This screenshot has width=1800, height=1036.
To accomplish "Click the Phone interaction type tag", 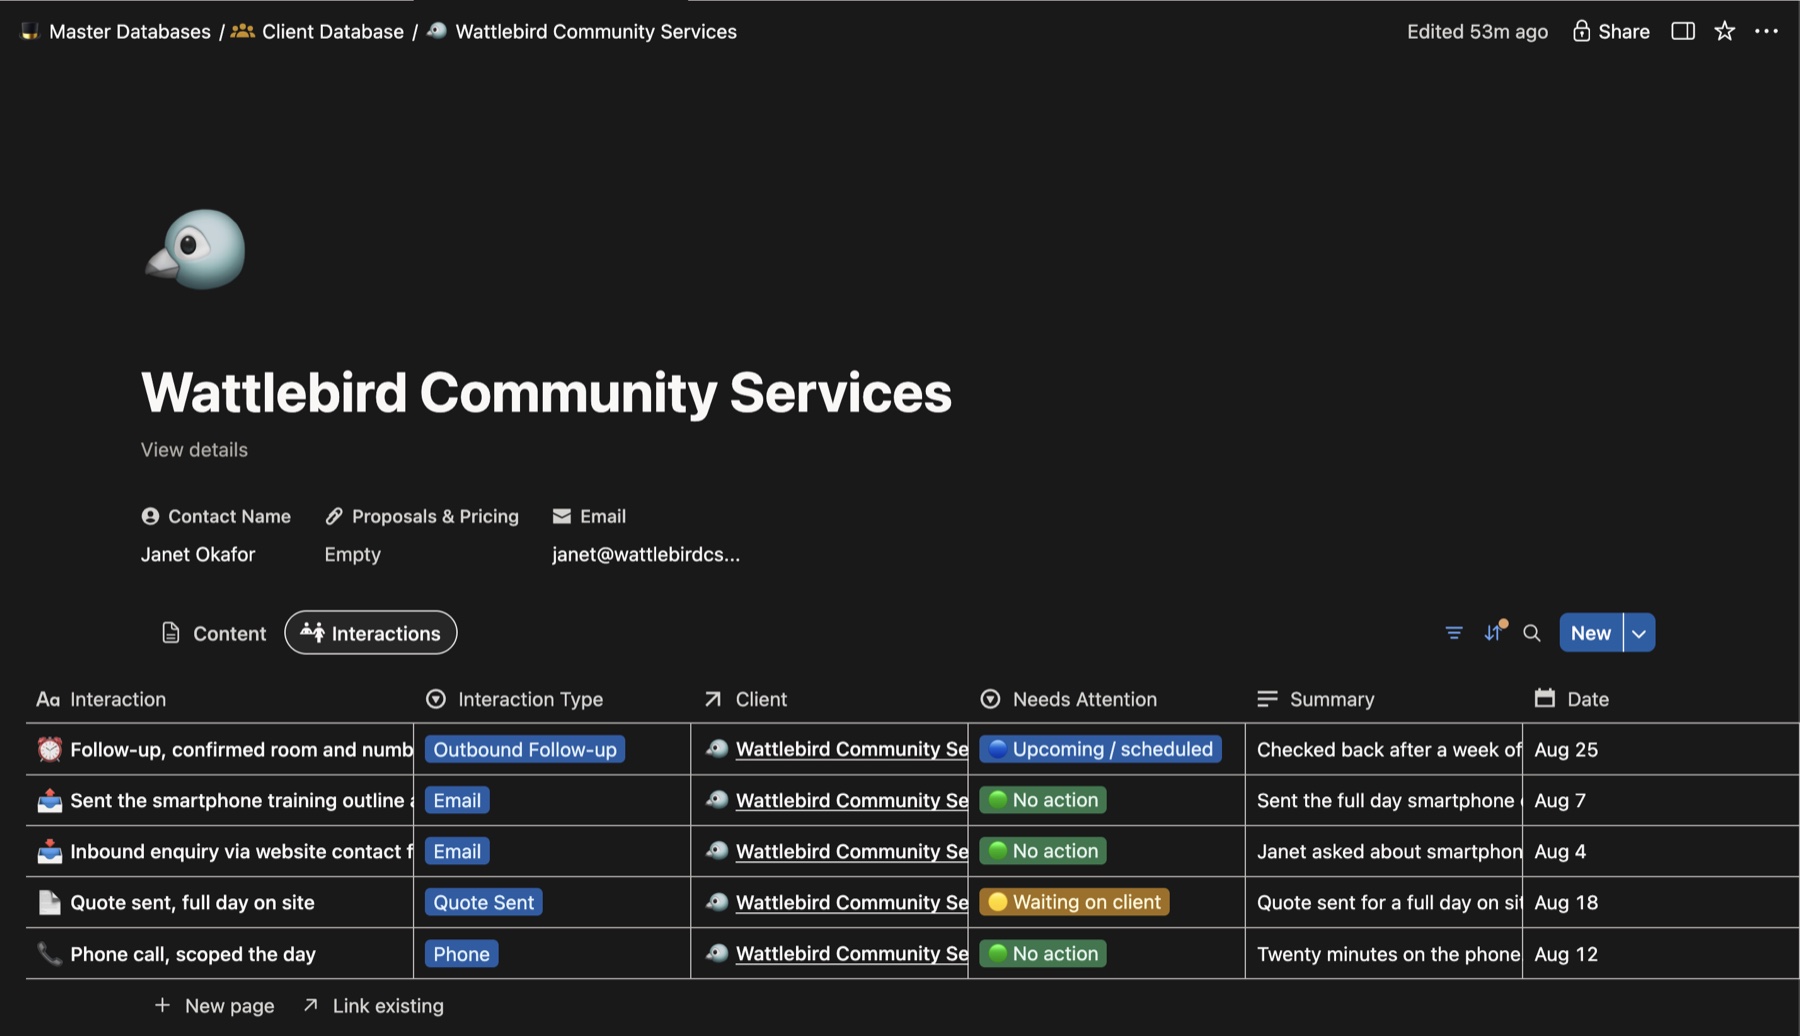I will [x=462, y=954].
